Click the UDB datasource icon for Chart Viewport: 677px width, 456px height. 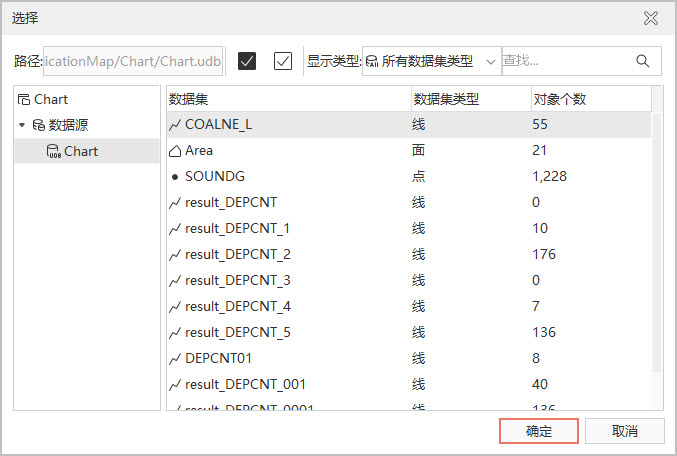click(54, 152)
